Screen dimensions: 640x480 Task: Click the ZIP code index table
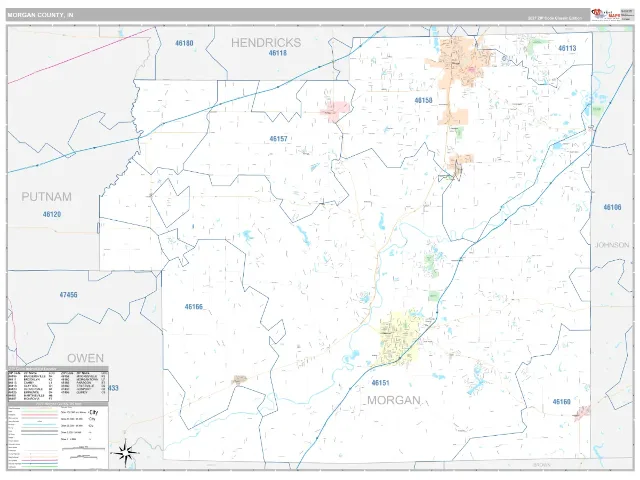[x=58, y=384]
